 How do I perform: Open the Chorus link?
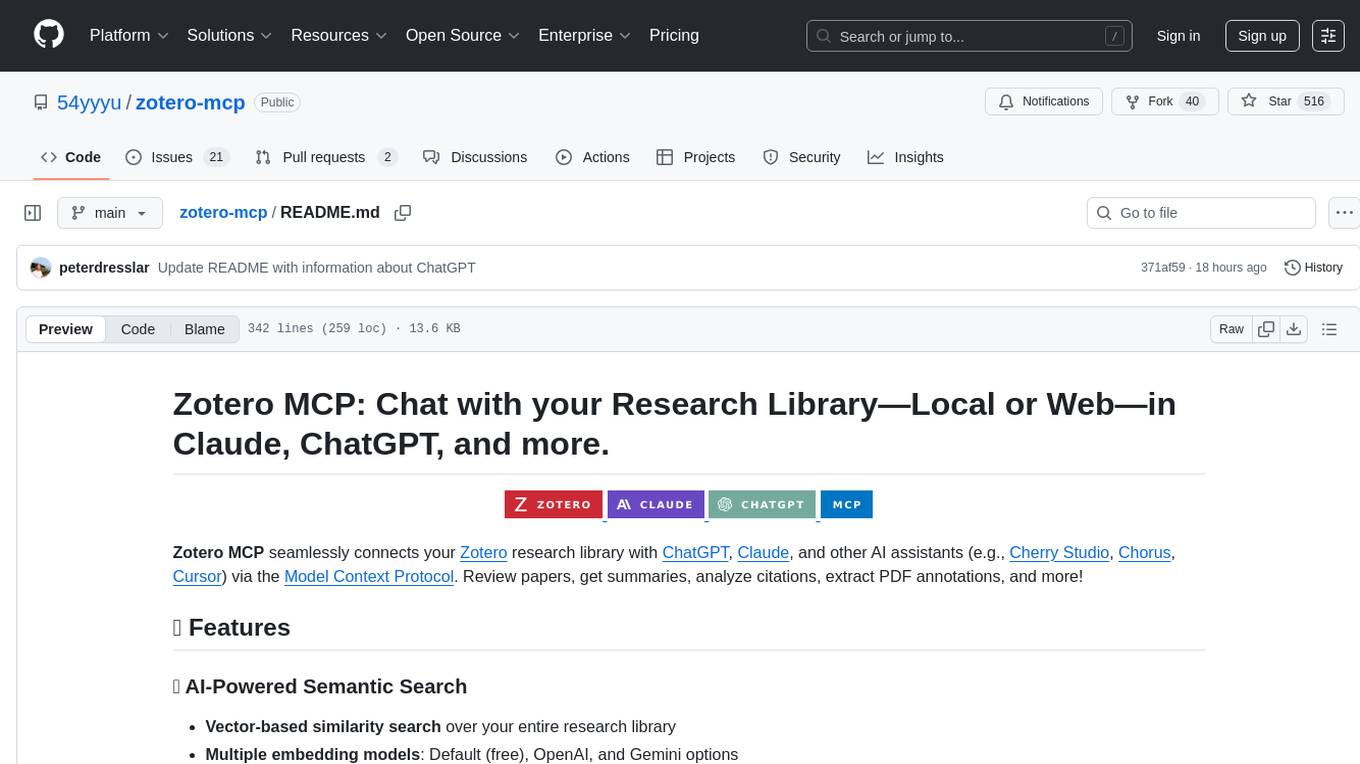pos(1144,552)
